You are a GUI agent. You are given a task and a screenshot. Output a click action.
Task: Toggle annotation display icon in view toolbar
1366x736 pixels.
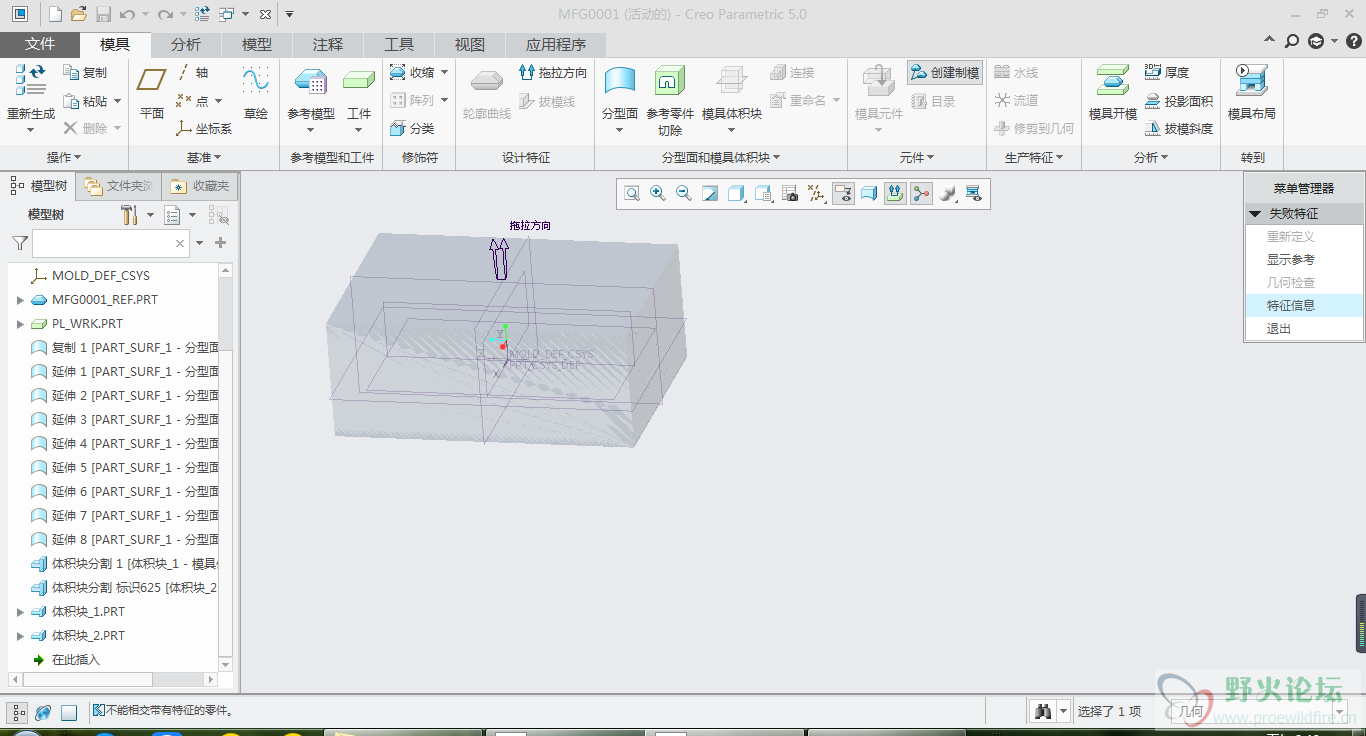843,193
